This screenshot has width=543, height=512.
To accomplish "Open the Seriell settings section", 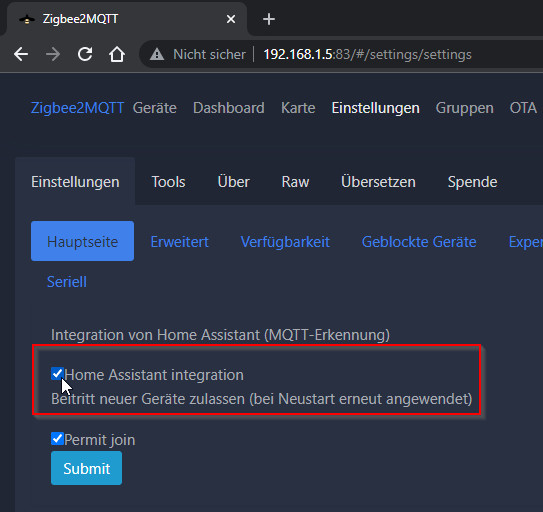I will (x=67, y=282).
